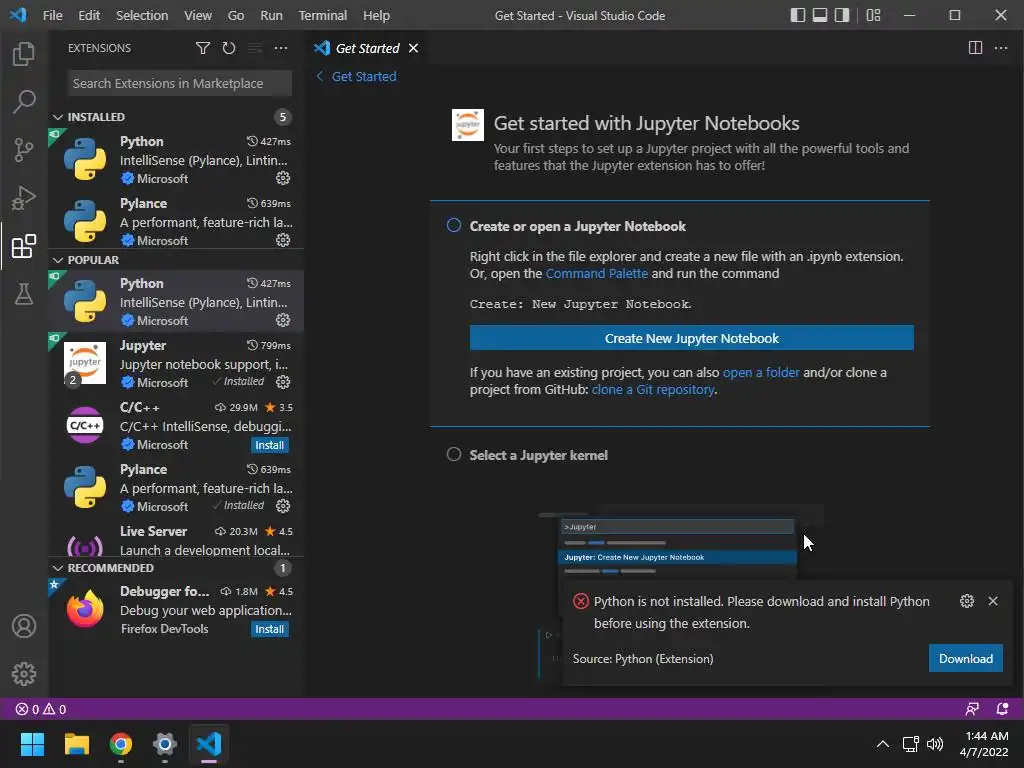Open the Customize Layout icon
This screenshot has width=1024, height=768.
coord(873,15)
